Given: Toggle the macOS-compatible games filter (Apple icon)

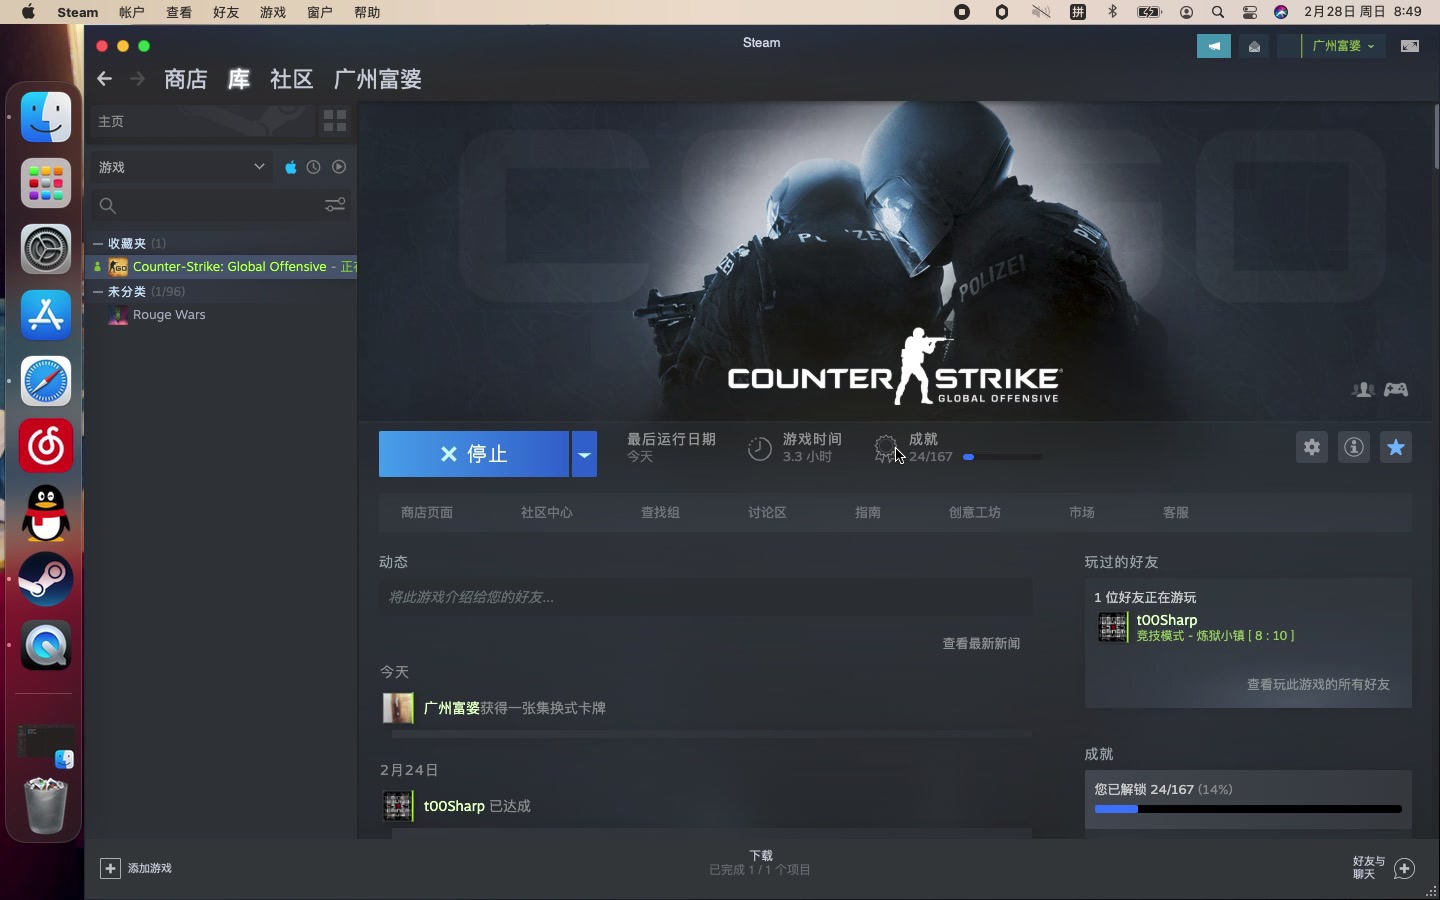Looking at the screenshot, I should point(290,167).
